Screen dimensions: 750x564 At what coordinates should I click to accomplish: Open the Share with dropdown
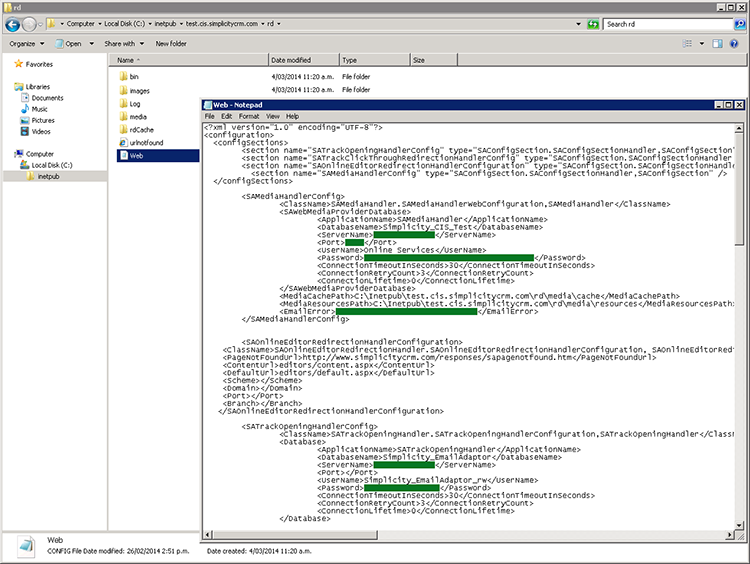point(124,44)
